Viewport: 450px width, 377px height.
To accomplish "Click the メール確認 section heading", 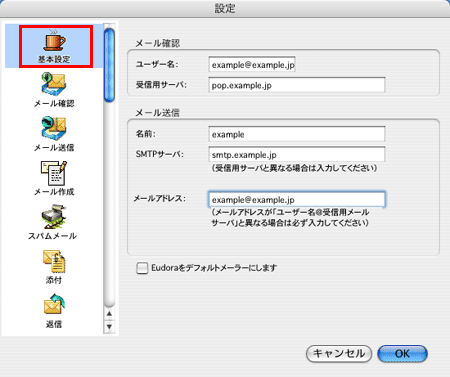I will [x=157, y=43].
